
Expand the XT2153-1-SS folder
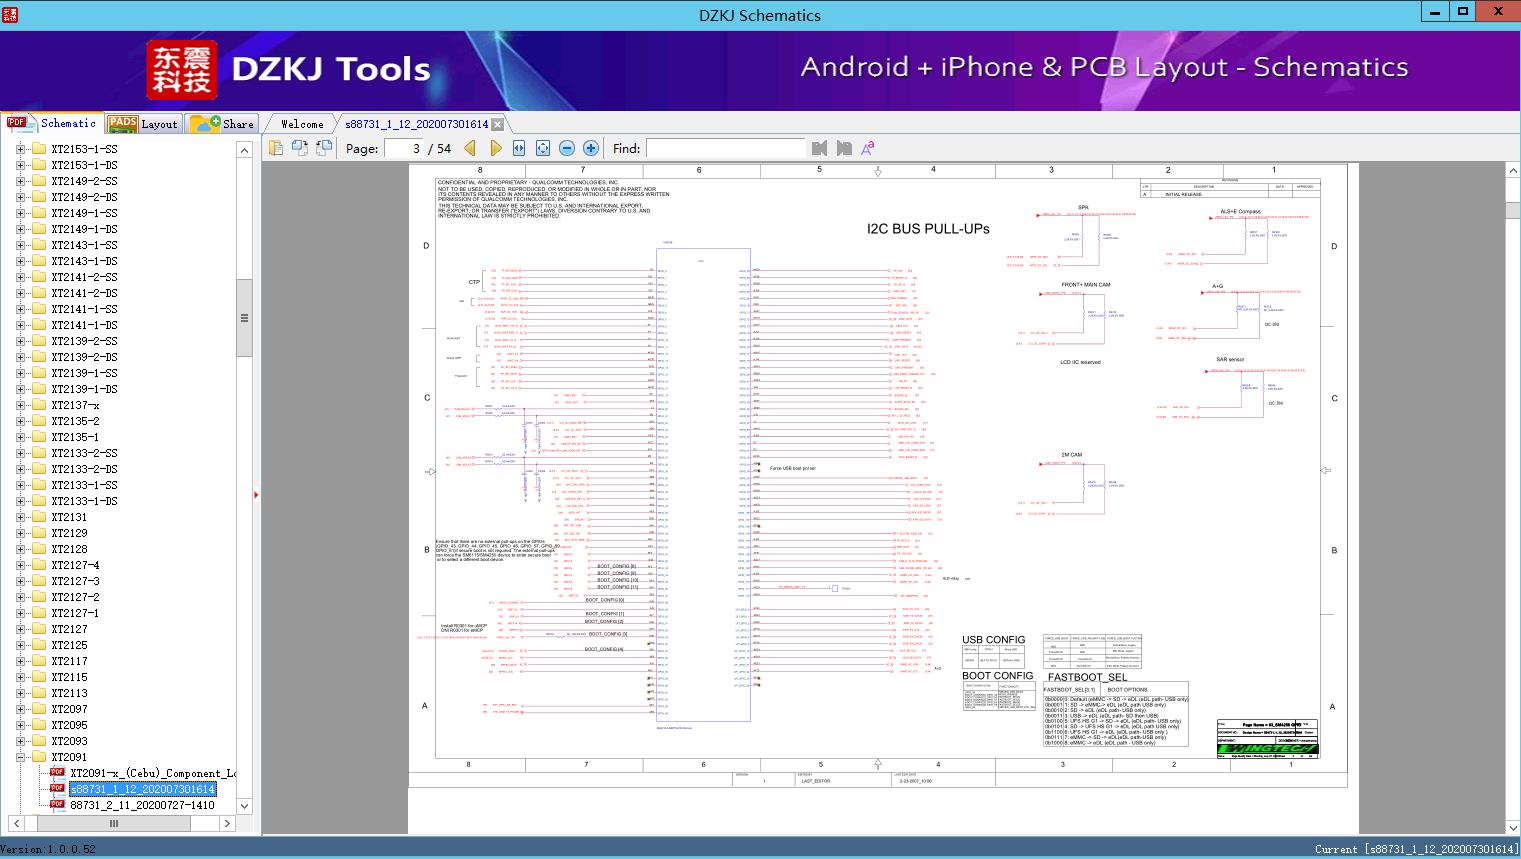click(x=21, y=149)
